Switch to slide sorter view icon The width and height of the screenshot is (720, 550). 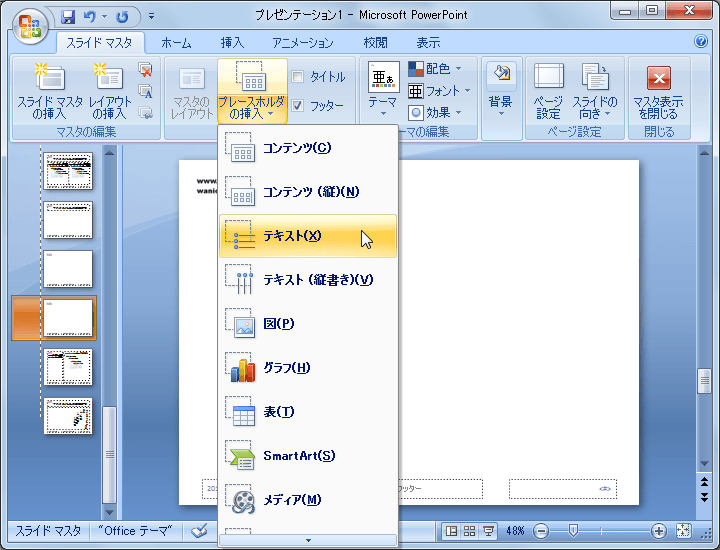point(470,531)
